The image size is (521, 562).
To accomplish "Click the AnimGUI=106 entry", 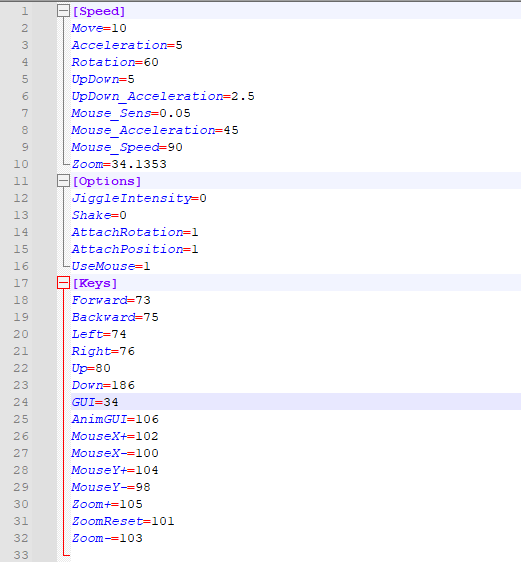I will [x=115, y=419].
